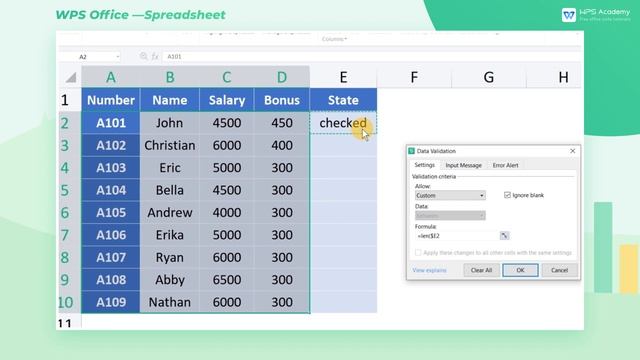Select column H header

(554, 77)
